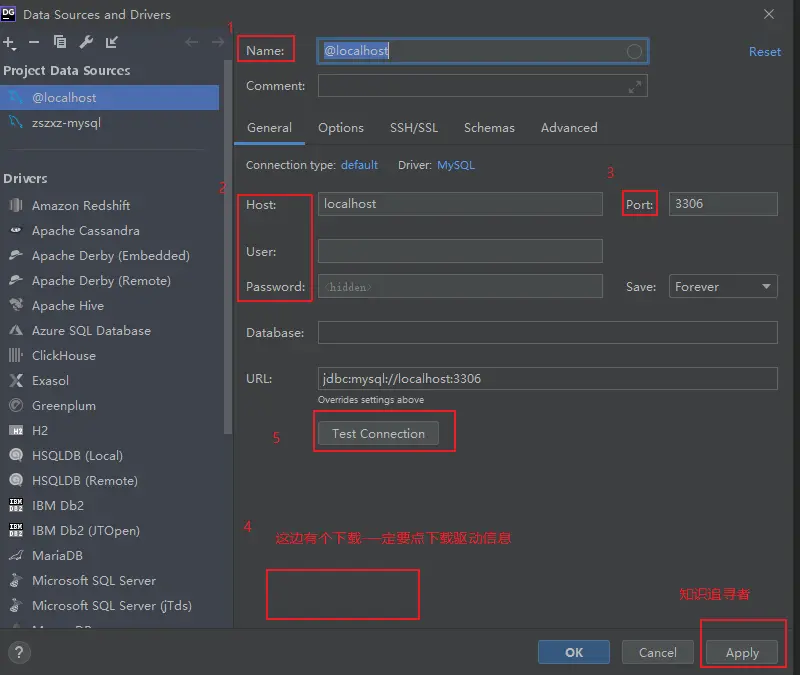Select the zszxz-mysql data source

pyautogui.click(x=109, y=122)
